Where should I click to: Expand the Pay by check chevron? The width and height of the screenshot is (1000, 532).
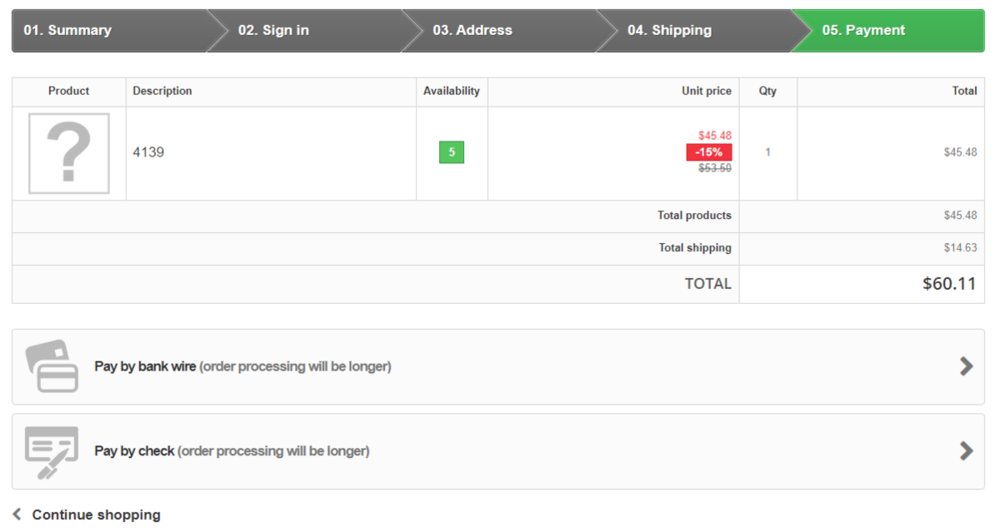pyautogui.click(x=966, y=451)
